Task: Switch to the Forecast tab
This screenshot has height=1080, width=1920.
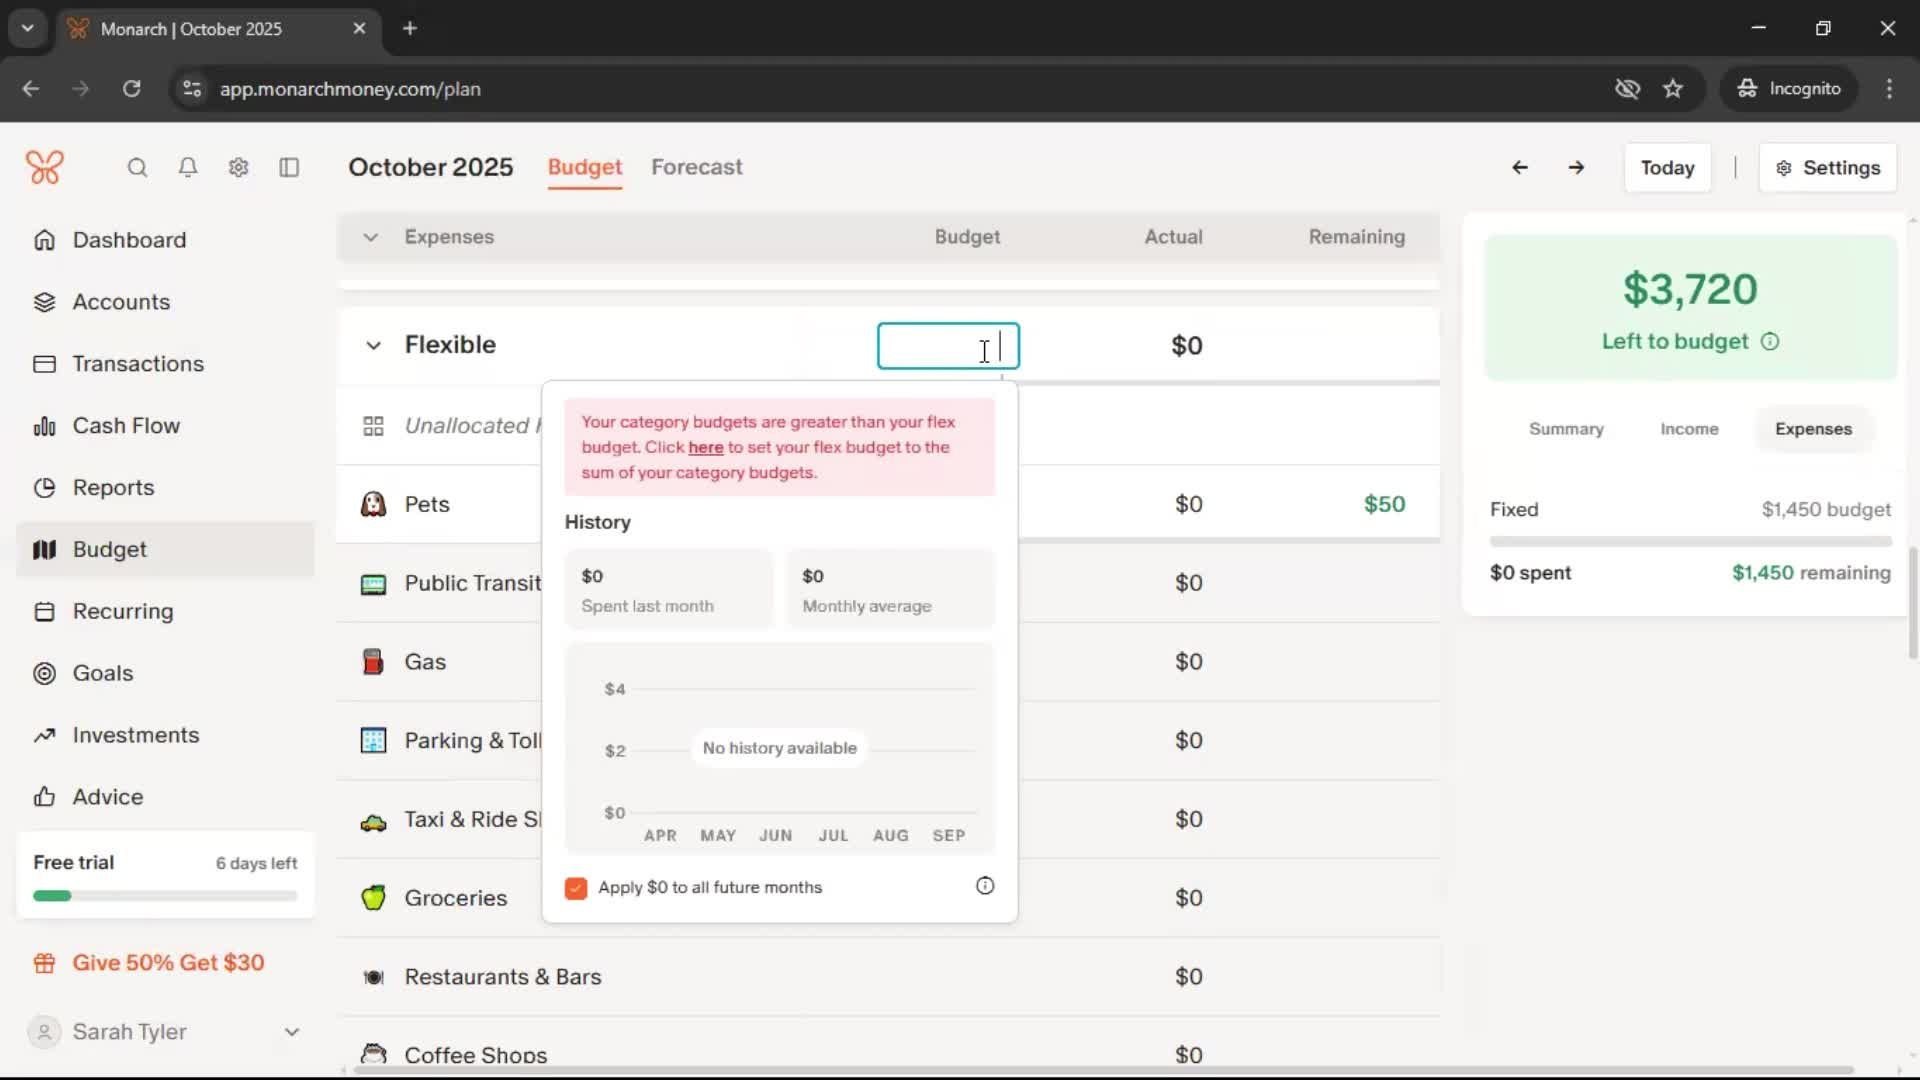Action: click(x=697, y=167)
